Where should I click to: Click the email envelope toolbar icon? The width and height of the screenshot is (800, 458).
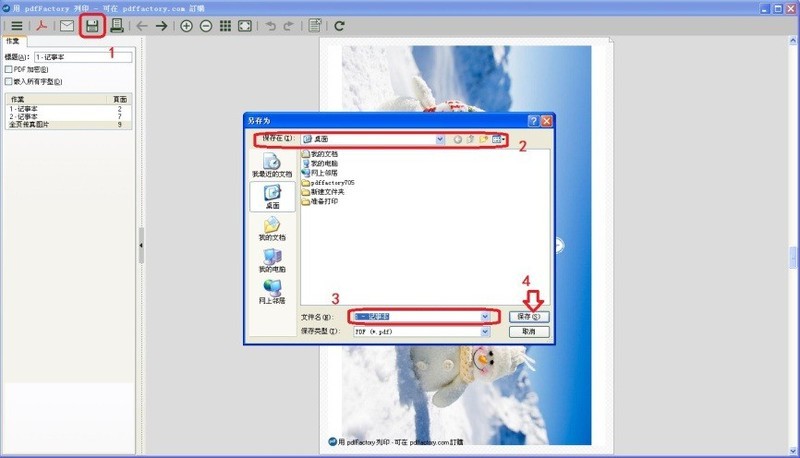click(67, 25)
